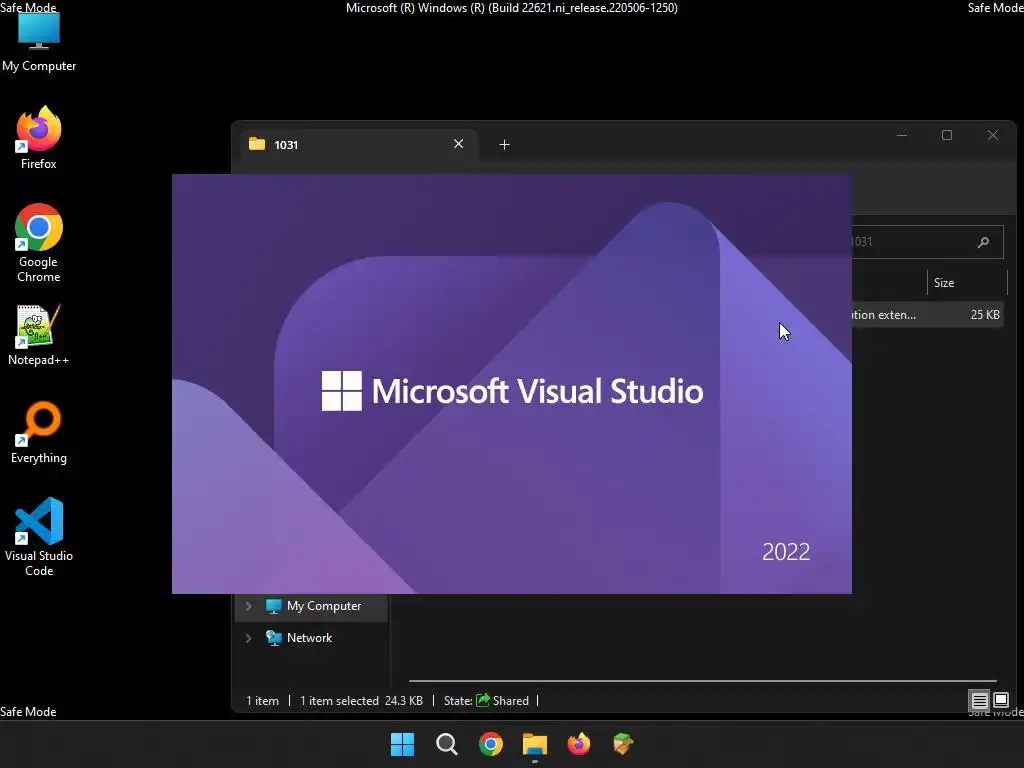
Task: Minimize the File Explorer window
Action: point(902,135)
